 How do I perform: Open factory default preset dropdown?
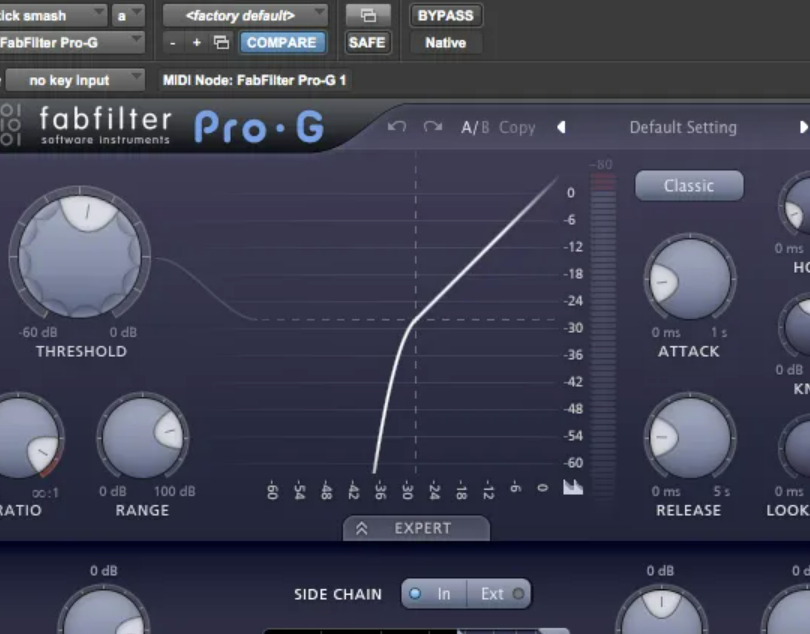245,16
